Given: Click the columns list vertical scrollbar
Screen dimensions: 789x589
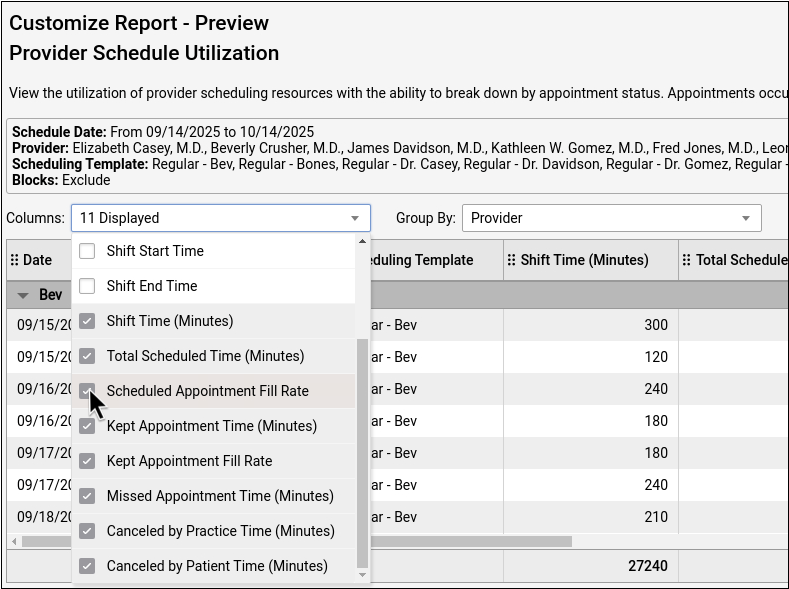Looking at the screenshot, I should click(x=362, y=450).
